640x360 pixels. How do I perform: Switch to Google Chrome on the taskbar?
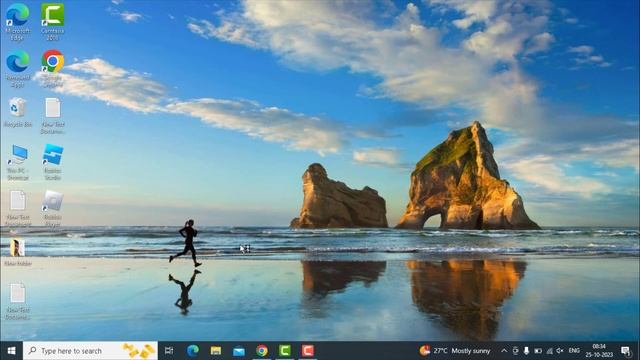click(x=262, y=351)
